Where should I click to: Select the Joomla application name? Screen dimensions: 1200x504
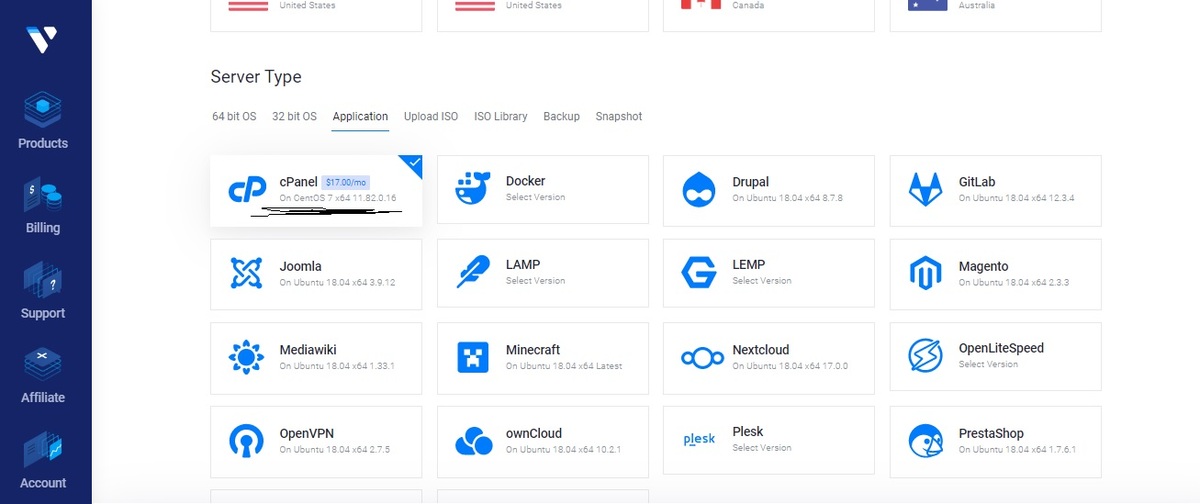click(x=301, y=266)
